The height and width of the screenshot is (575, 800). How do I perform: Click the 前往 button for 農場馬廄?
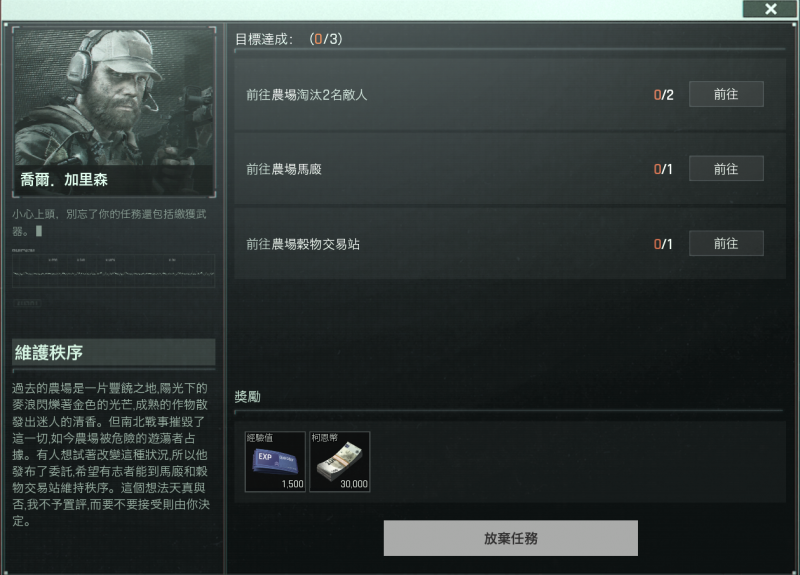(726, 169)
